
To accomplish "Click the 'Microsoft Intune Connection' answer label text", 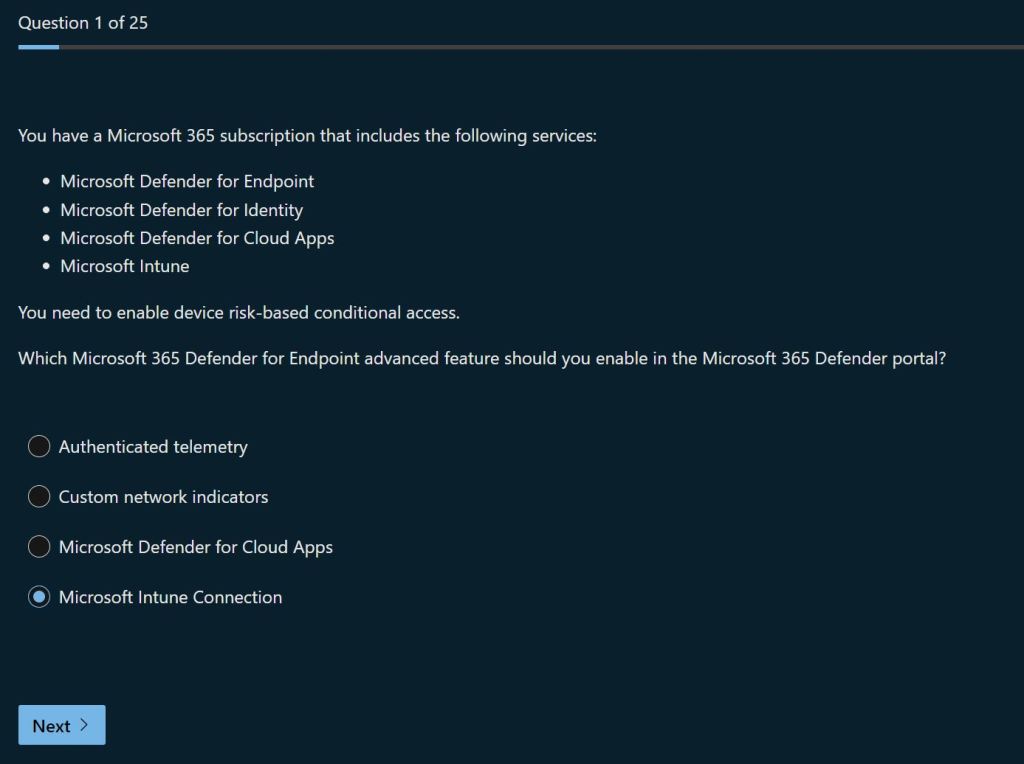I will pos(170,597).
